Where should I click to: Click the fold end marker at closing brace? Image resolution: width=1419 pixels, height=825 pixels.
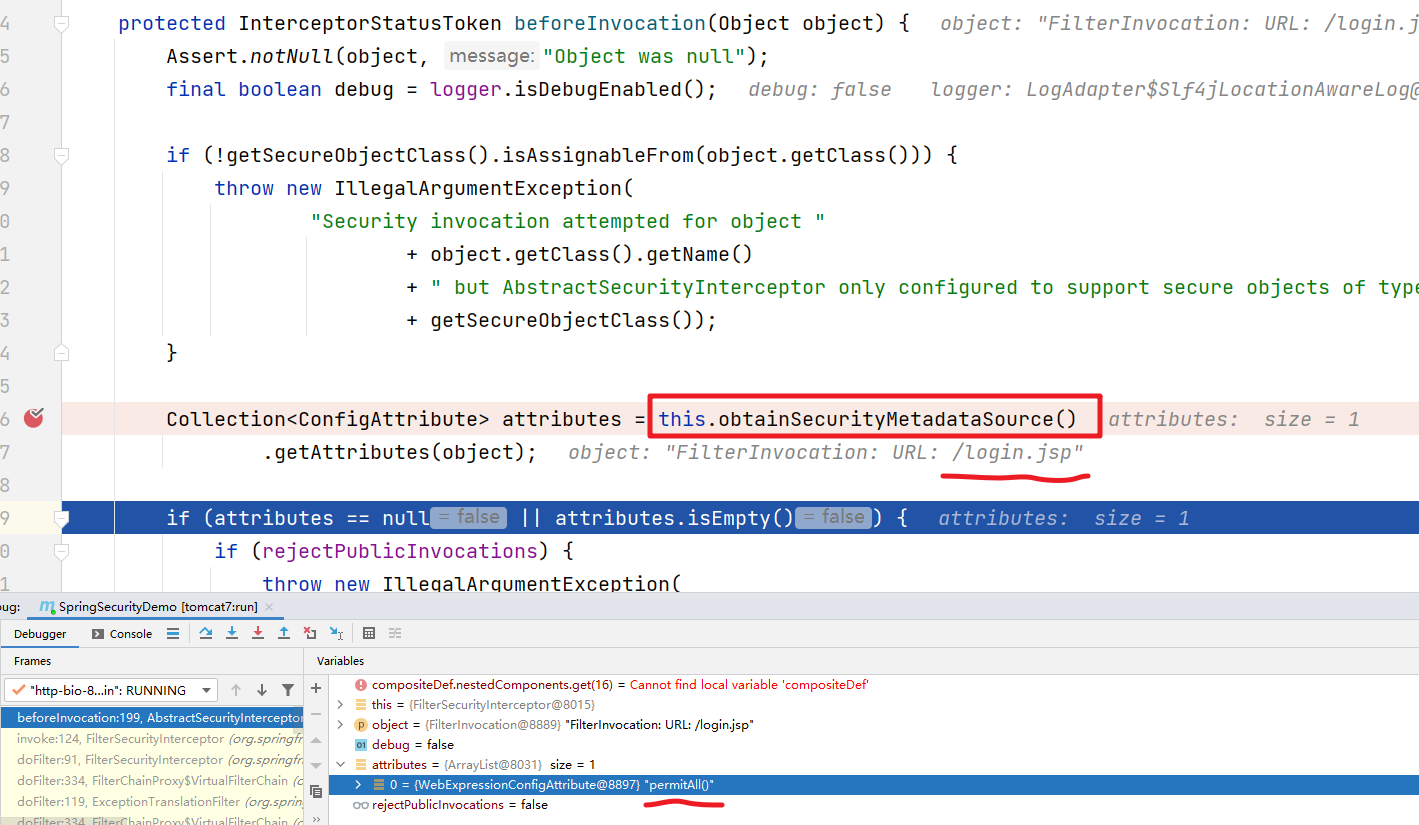click(x=61, y=352)
